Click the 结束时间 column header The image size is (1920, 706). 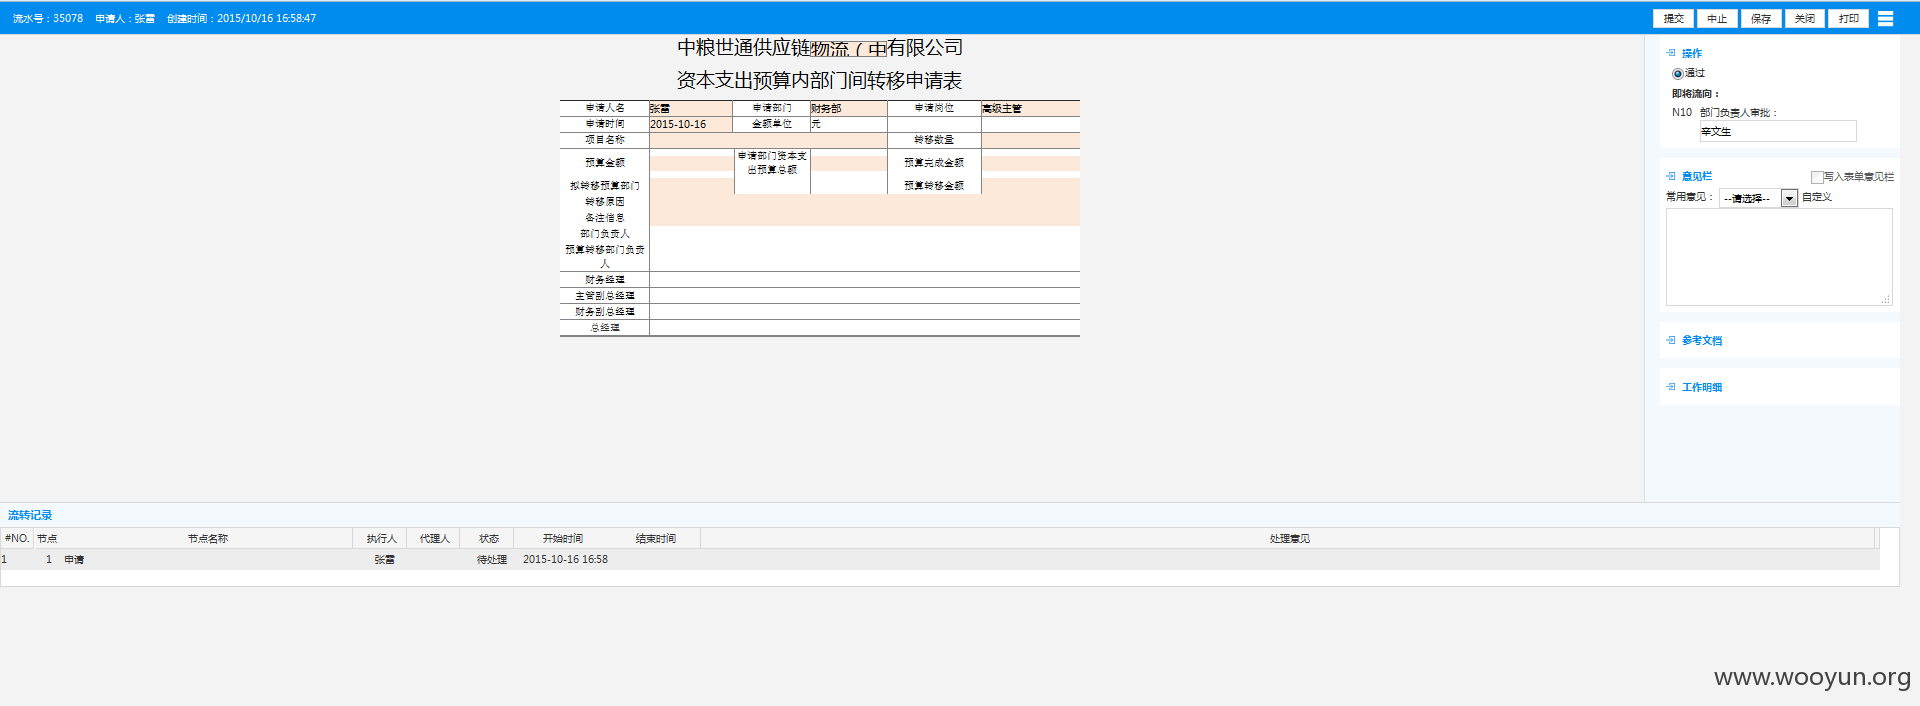point(655,538)
